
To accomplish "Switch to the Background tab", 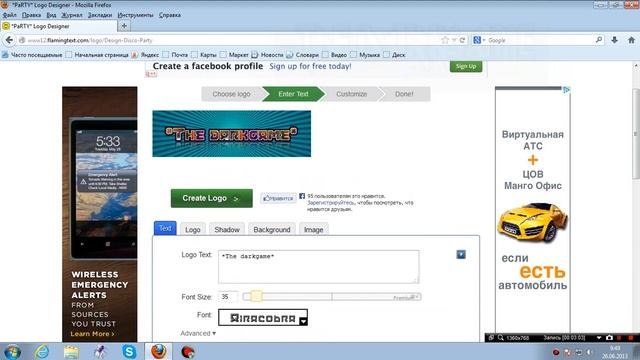I will [272, 229].
